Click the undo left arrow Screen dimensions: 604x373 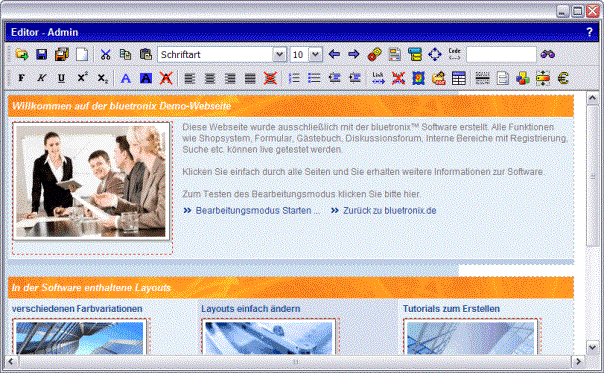[334, 54]
